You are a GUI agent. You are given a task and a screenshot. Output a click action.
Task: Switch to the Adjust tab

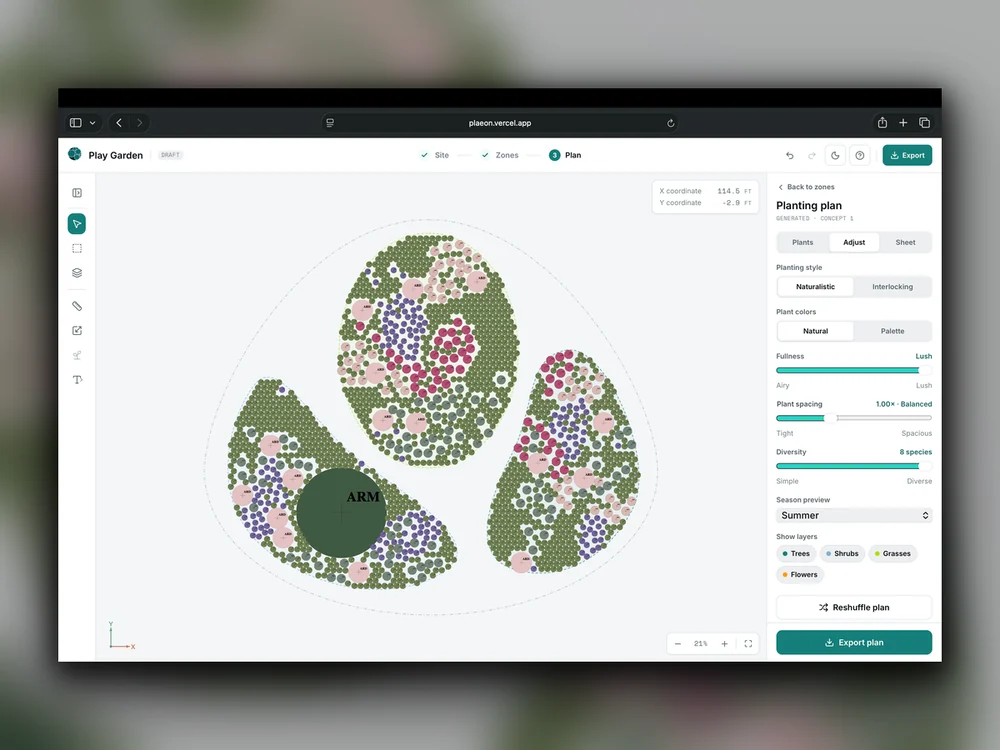tap(854, 242)
